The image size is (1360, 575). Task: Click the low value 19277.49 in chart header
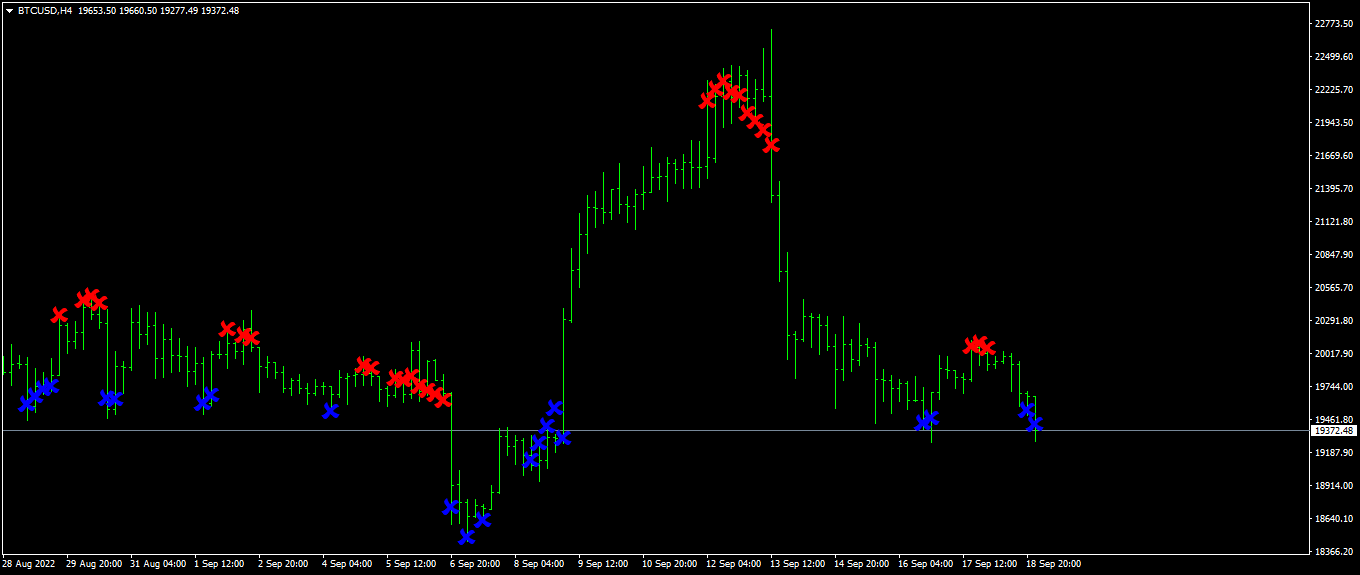pyautogui.click(x=180, y=10)
